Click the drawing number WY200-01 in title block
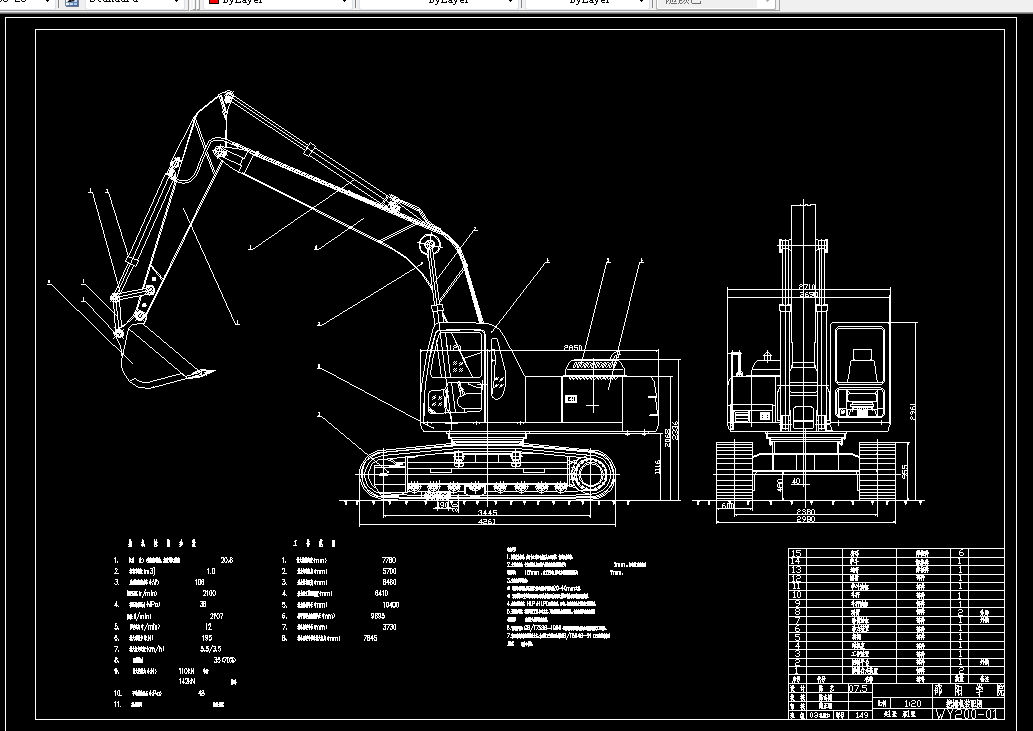1033x731 pixels. click(x=968, y=714)
